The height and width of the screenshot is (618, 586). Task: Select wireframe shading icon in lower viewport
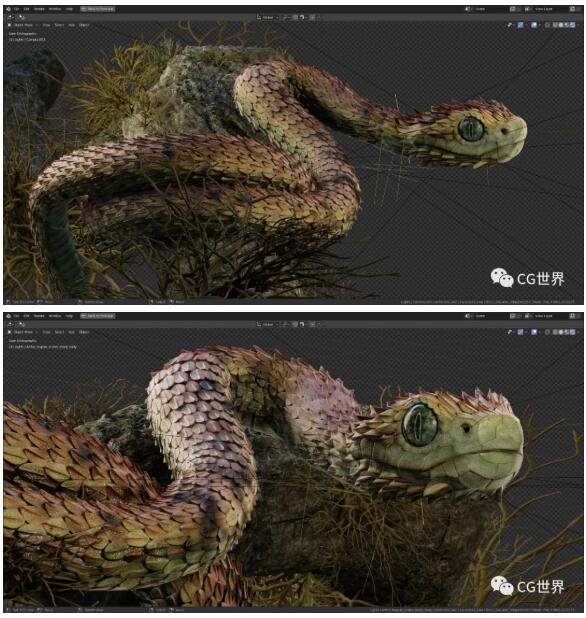[555, 332]
